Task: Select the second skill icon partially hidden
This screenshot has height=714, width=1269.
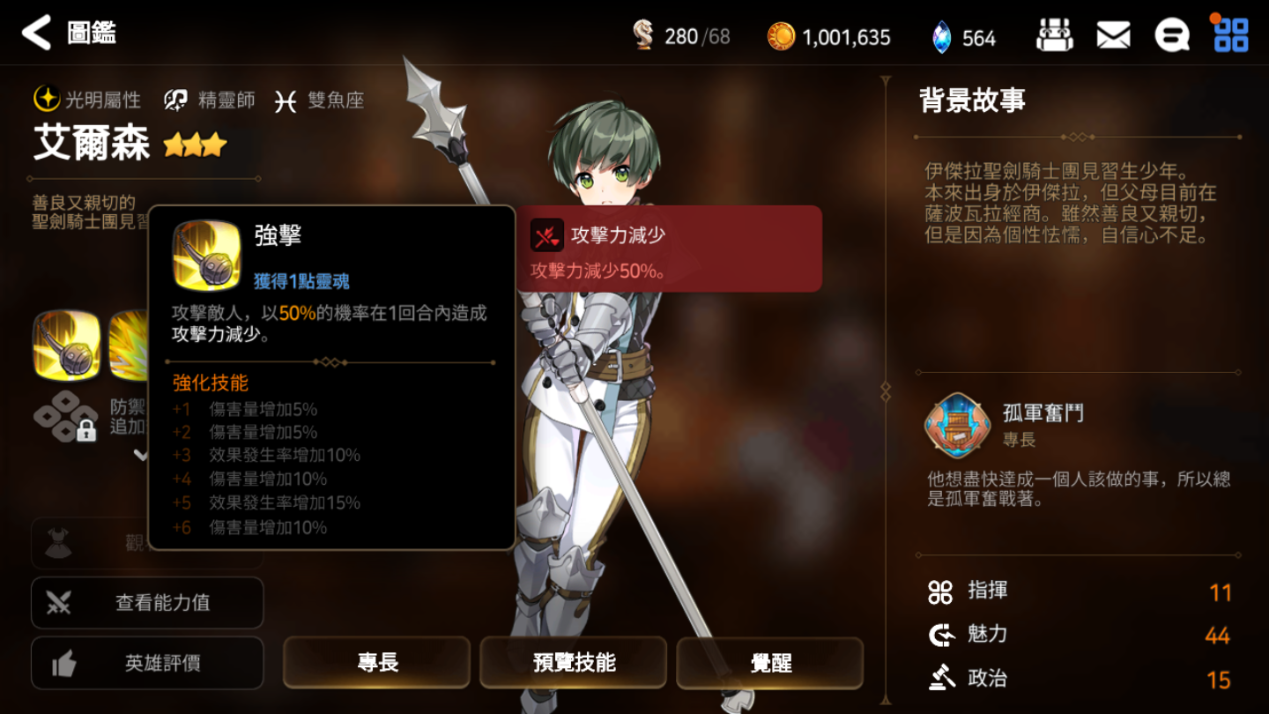Action: click(128, 345)
